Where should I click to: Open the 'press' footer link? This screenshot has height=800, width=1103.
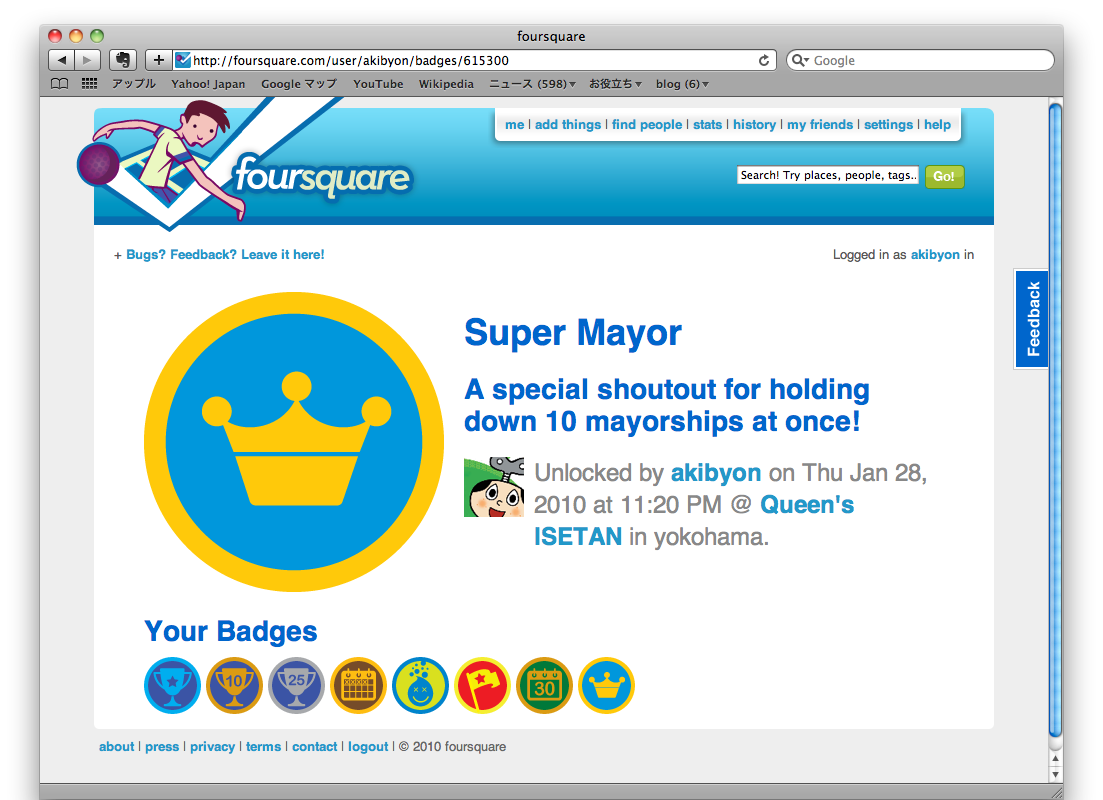162,747
